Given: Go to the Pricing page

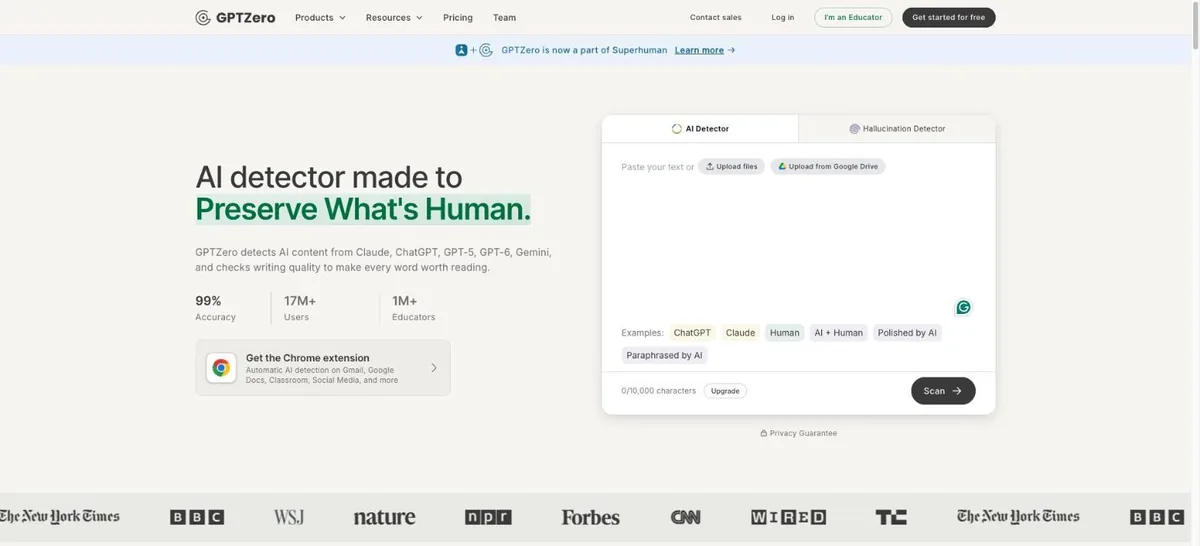Looking at the screenshot, I should point(458,17).
